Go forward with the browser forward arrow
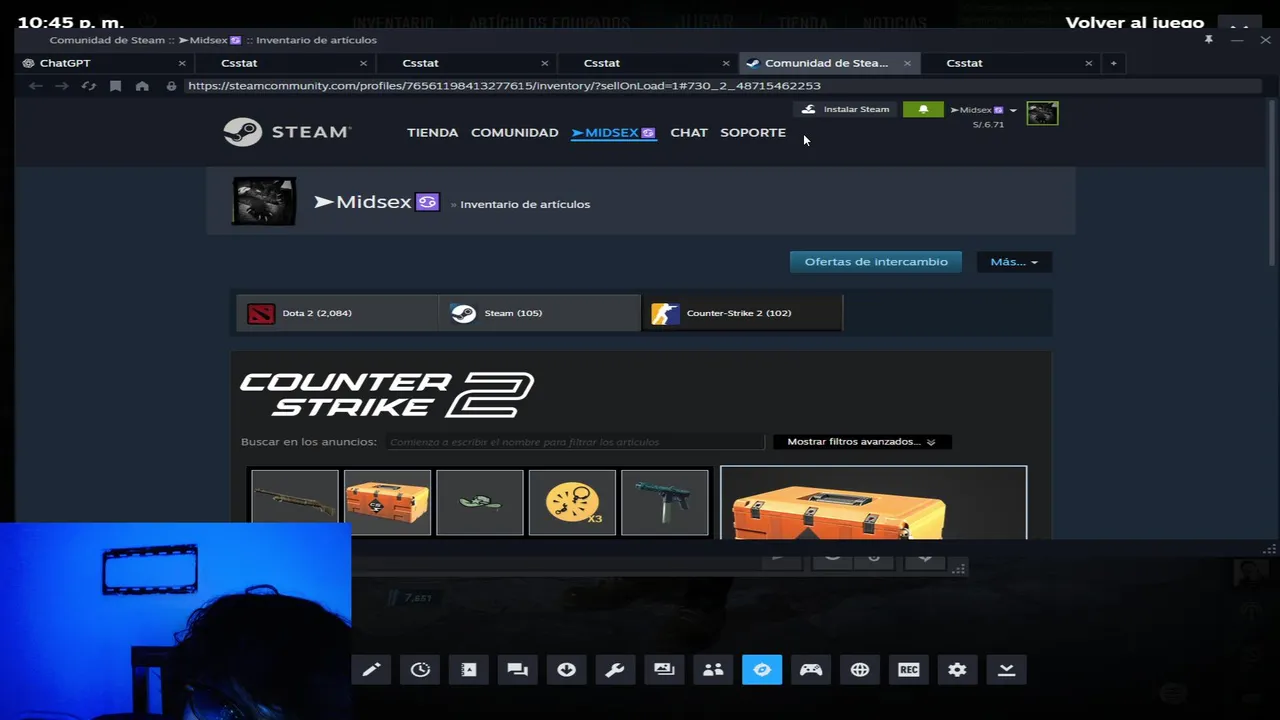The image size is (1280, 720). tap(62, 86)
